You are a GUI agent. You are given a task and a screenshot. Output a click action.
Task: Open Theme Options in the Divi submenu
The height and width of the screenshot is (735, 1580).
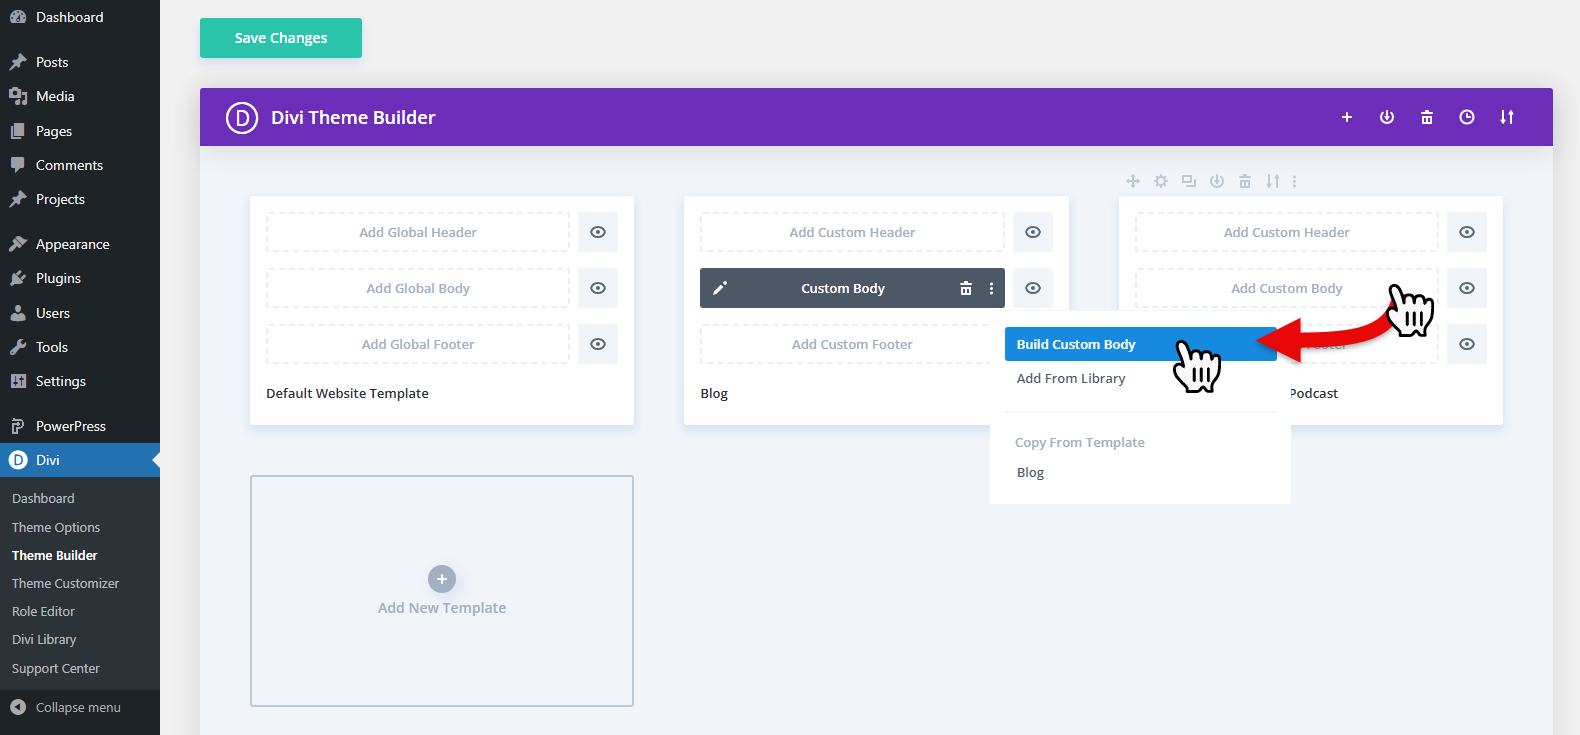coord(56,527)
